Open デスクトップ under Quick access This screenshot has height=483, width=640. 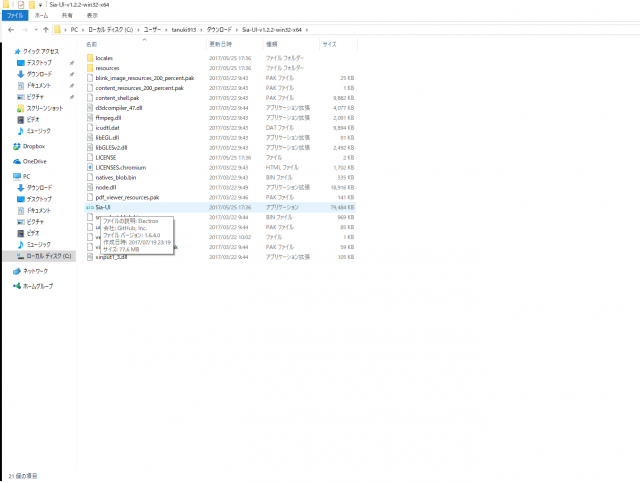(39, 63)
